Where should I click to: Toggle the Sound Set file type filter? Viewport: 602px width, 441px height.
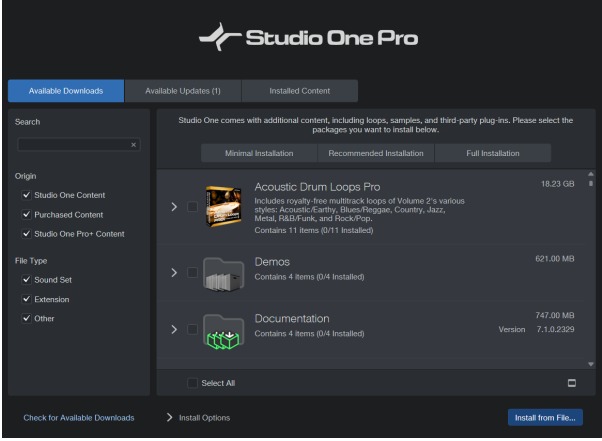[x=26, y=280]
